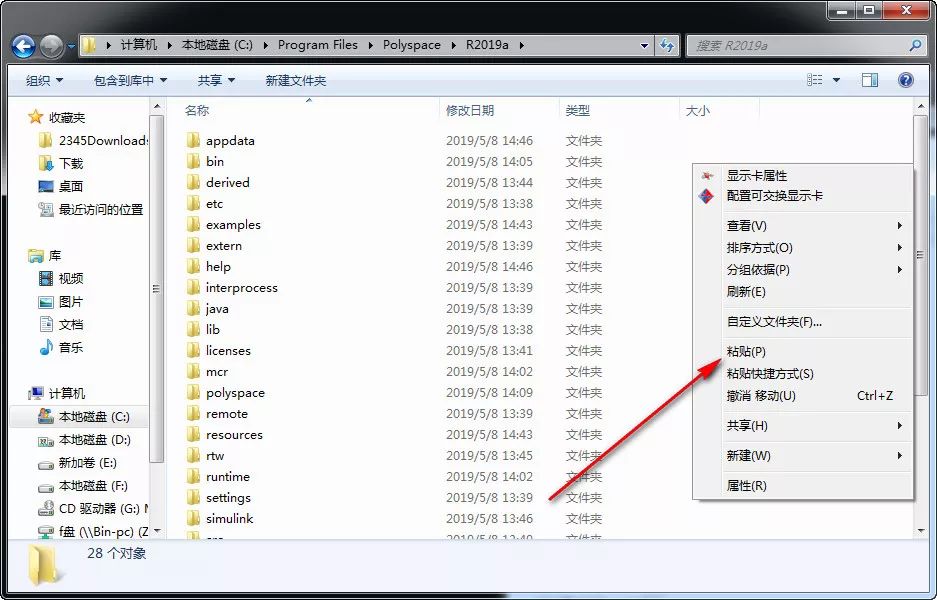The width and height of the screenshot is (937, 600).
Task: Click the refresh icon beside address bar
Action: click(667, 45)
